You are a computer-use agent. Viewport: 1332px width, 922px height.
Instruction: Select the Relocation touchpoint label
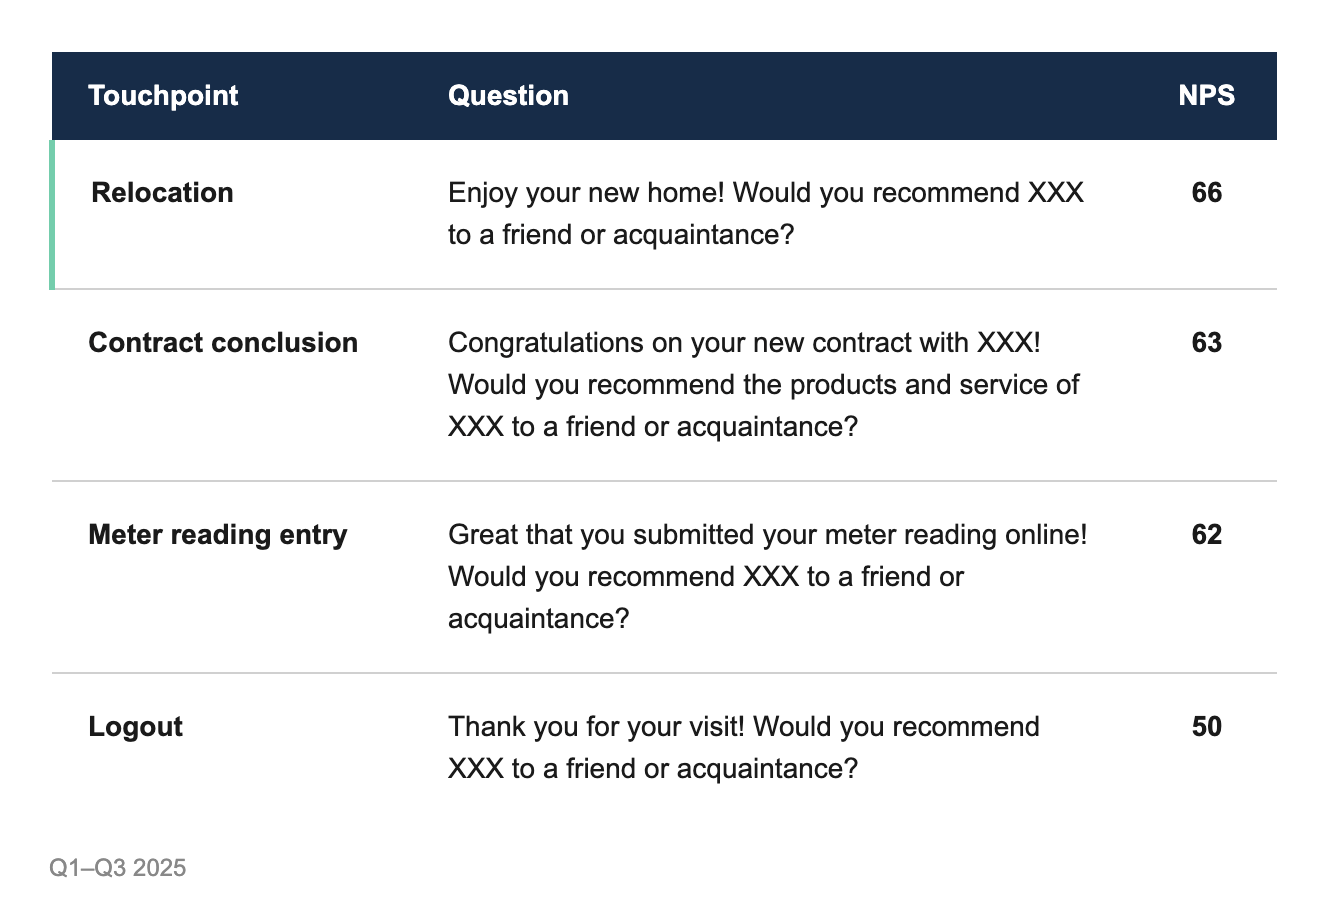(162, 193)
